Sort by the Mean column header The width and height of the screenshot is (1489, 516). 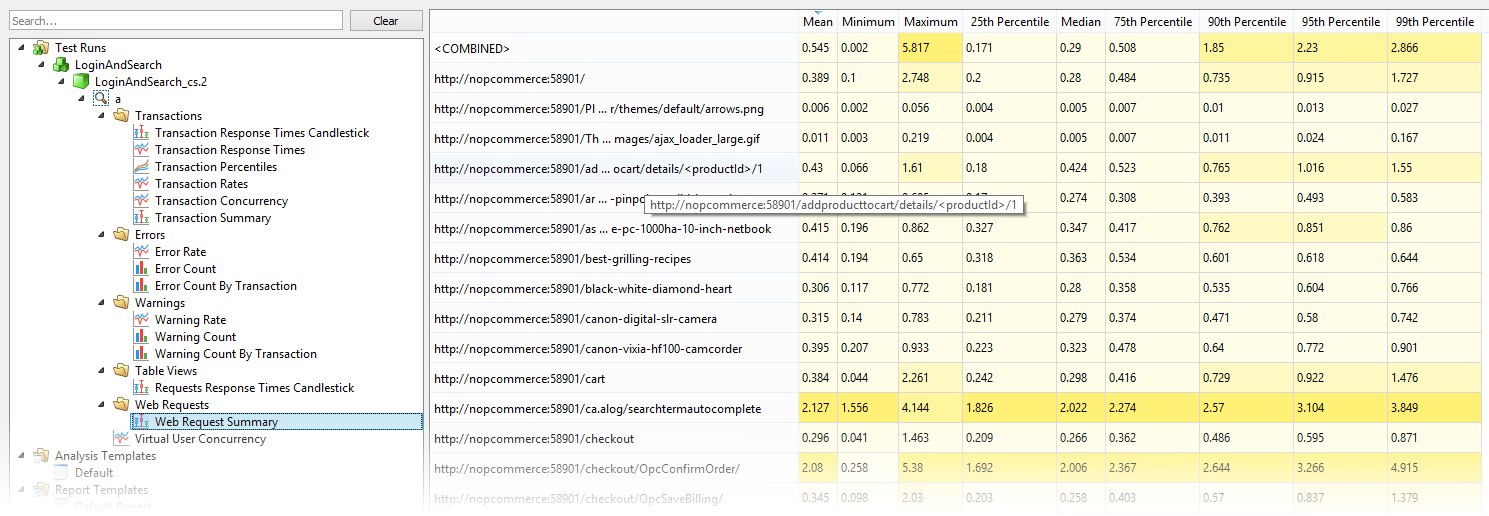point(817,22)
